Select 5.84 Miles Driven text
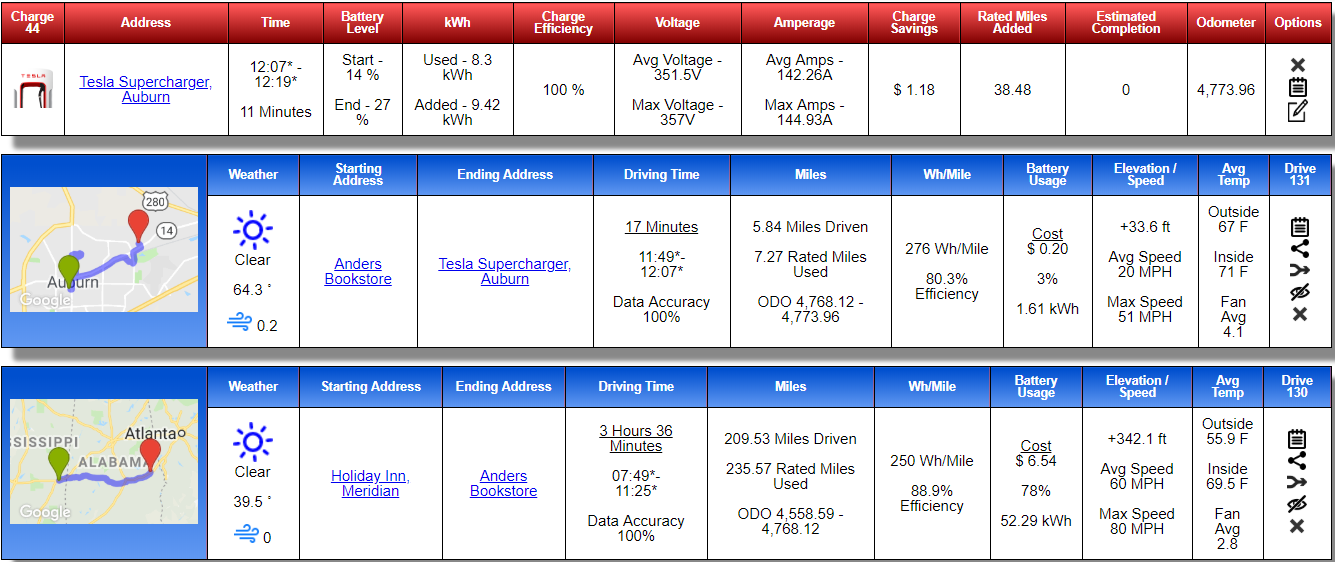The width and height of the screenshot is (1335, 562). pyautogui.click(x=810, y=227)
